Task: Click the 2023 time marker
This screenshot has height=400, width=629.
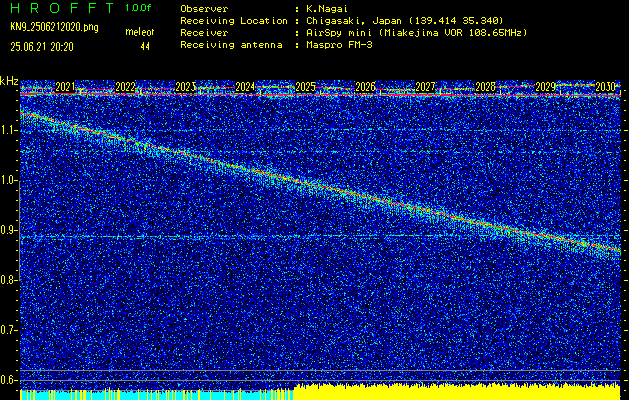Action: coord(185,87)
